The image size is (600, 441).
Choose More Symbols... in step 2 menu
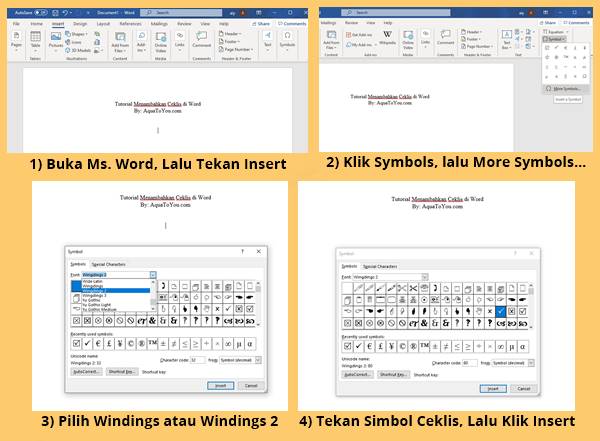tap(566, 88)
